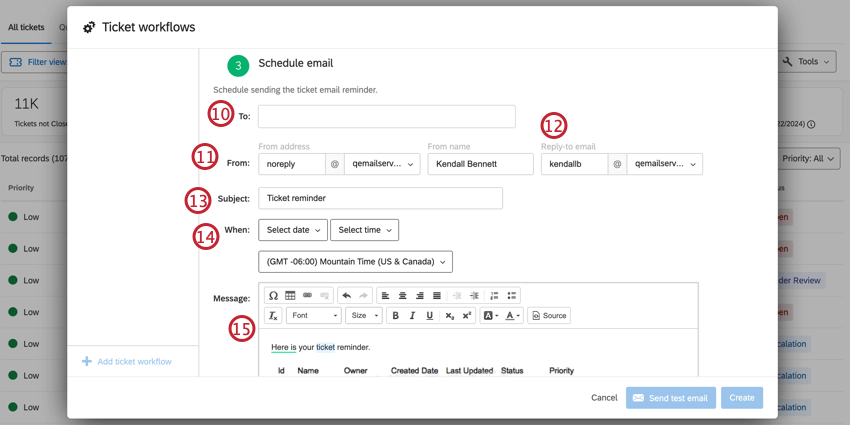Image resolution: width=850 pixels, height=425 pixels.
Task: Center align the message text
Action: [x=402, y=295]
